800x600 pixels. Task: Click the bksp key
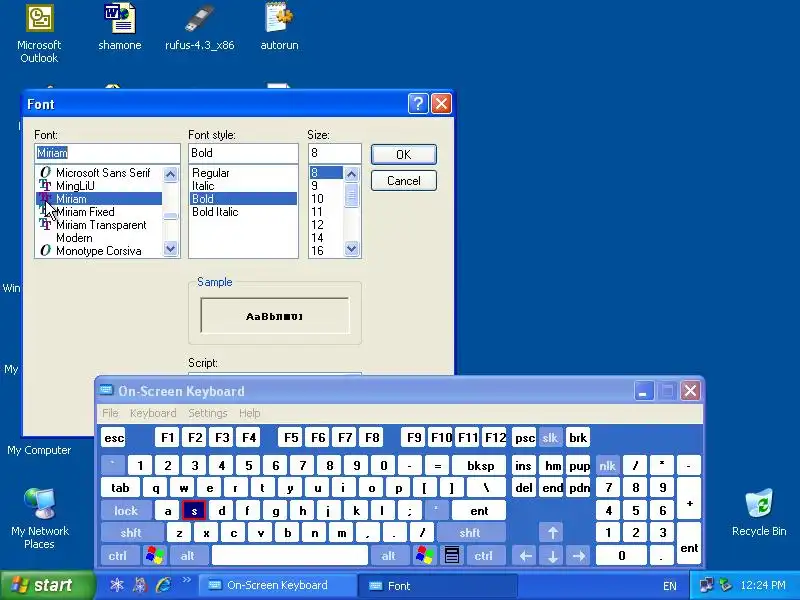click(x=480, y=465)
